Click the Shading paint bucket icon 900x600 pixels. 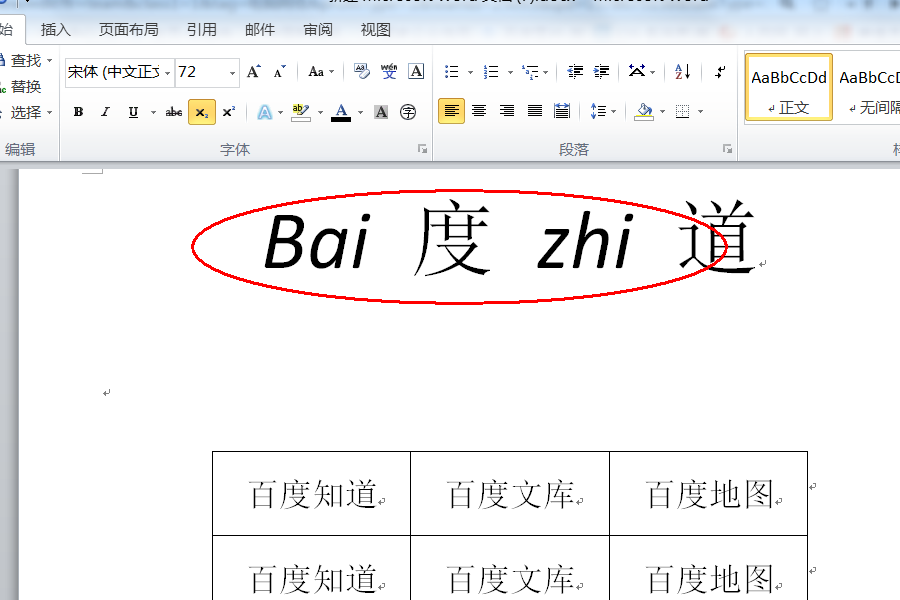[644, 111]
